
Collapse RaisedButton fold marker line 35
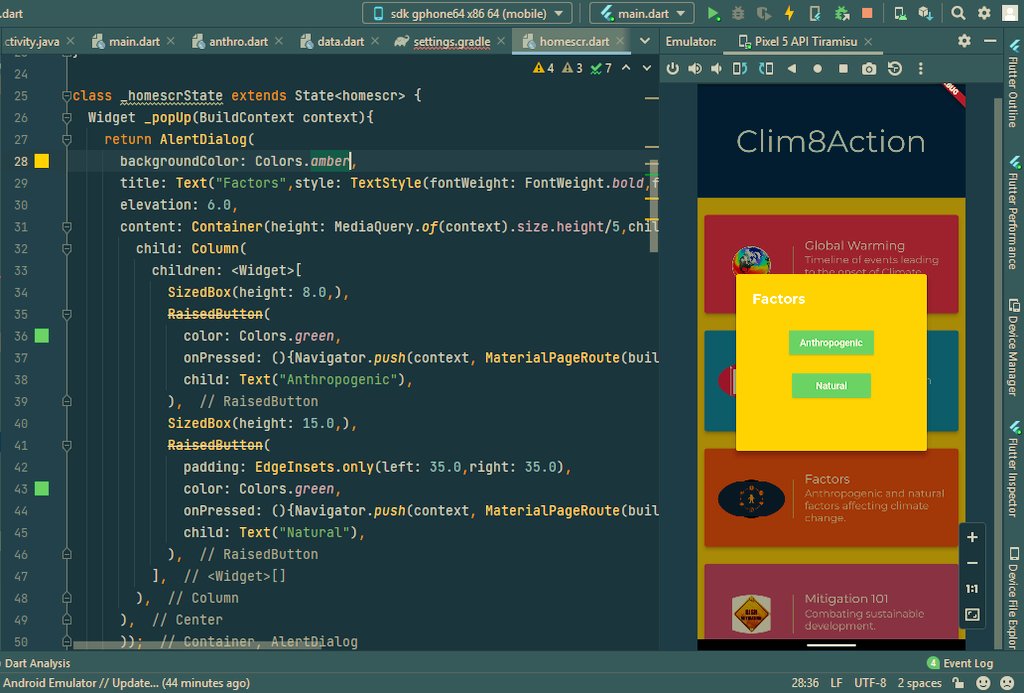67,314
